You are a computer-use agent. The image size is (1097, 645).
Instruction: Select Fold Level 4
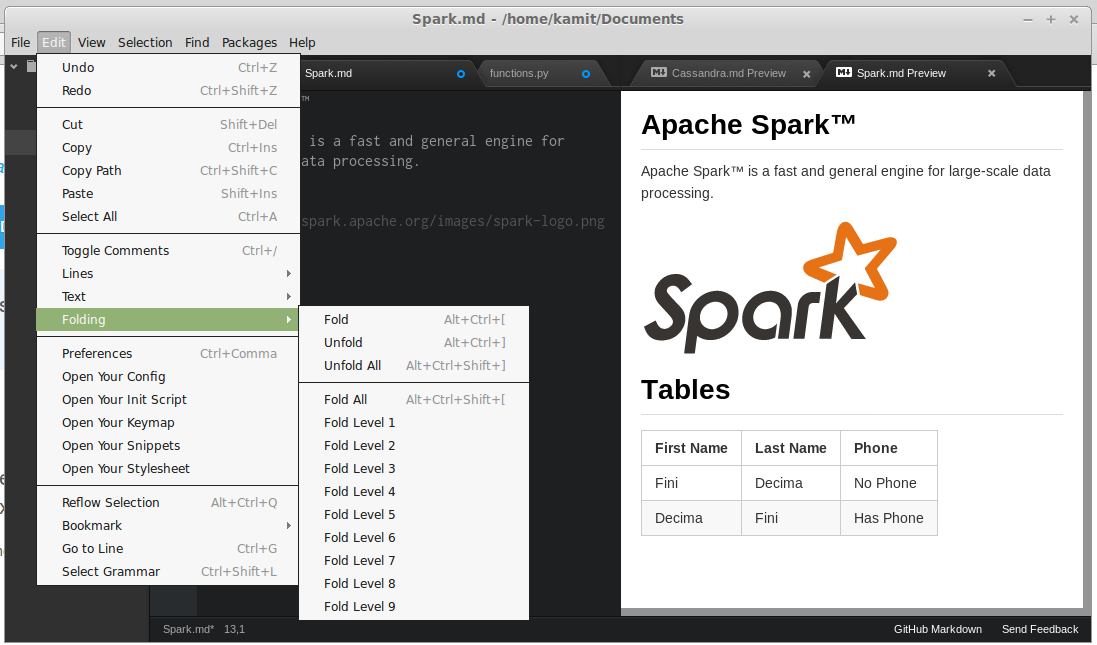(413, 492)
